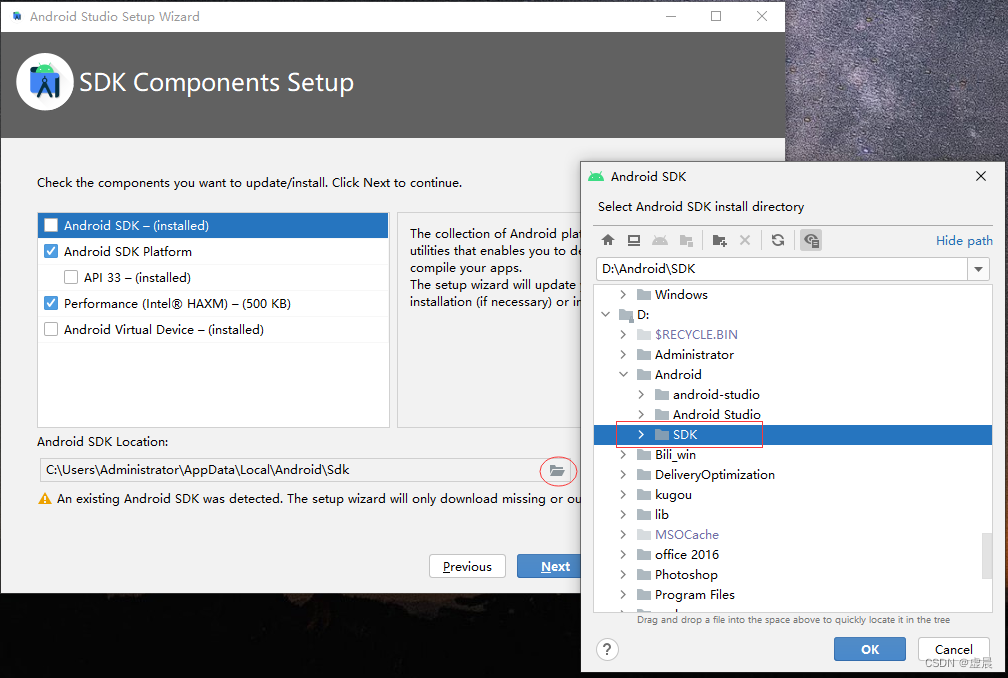Select the Home directory icon in the file chooser
Viewport: 1008px width, 678px height.
pyautogui.click(x=609, y=240)
